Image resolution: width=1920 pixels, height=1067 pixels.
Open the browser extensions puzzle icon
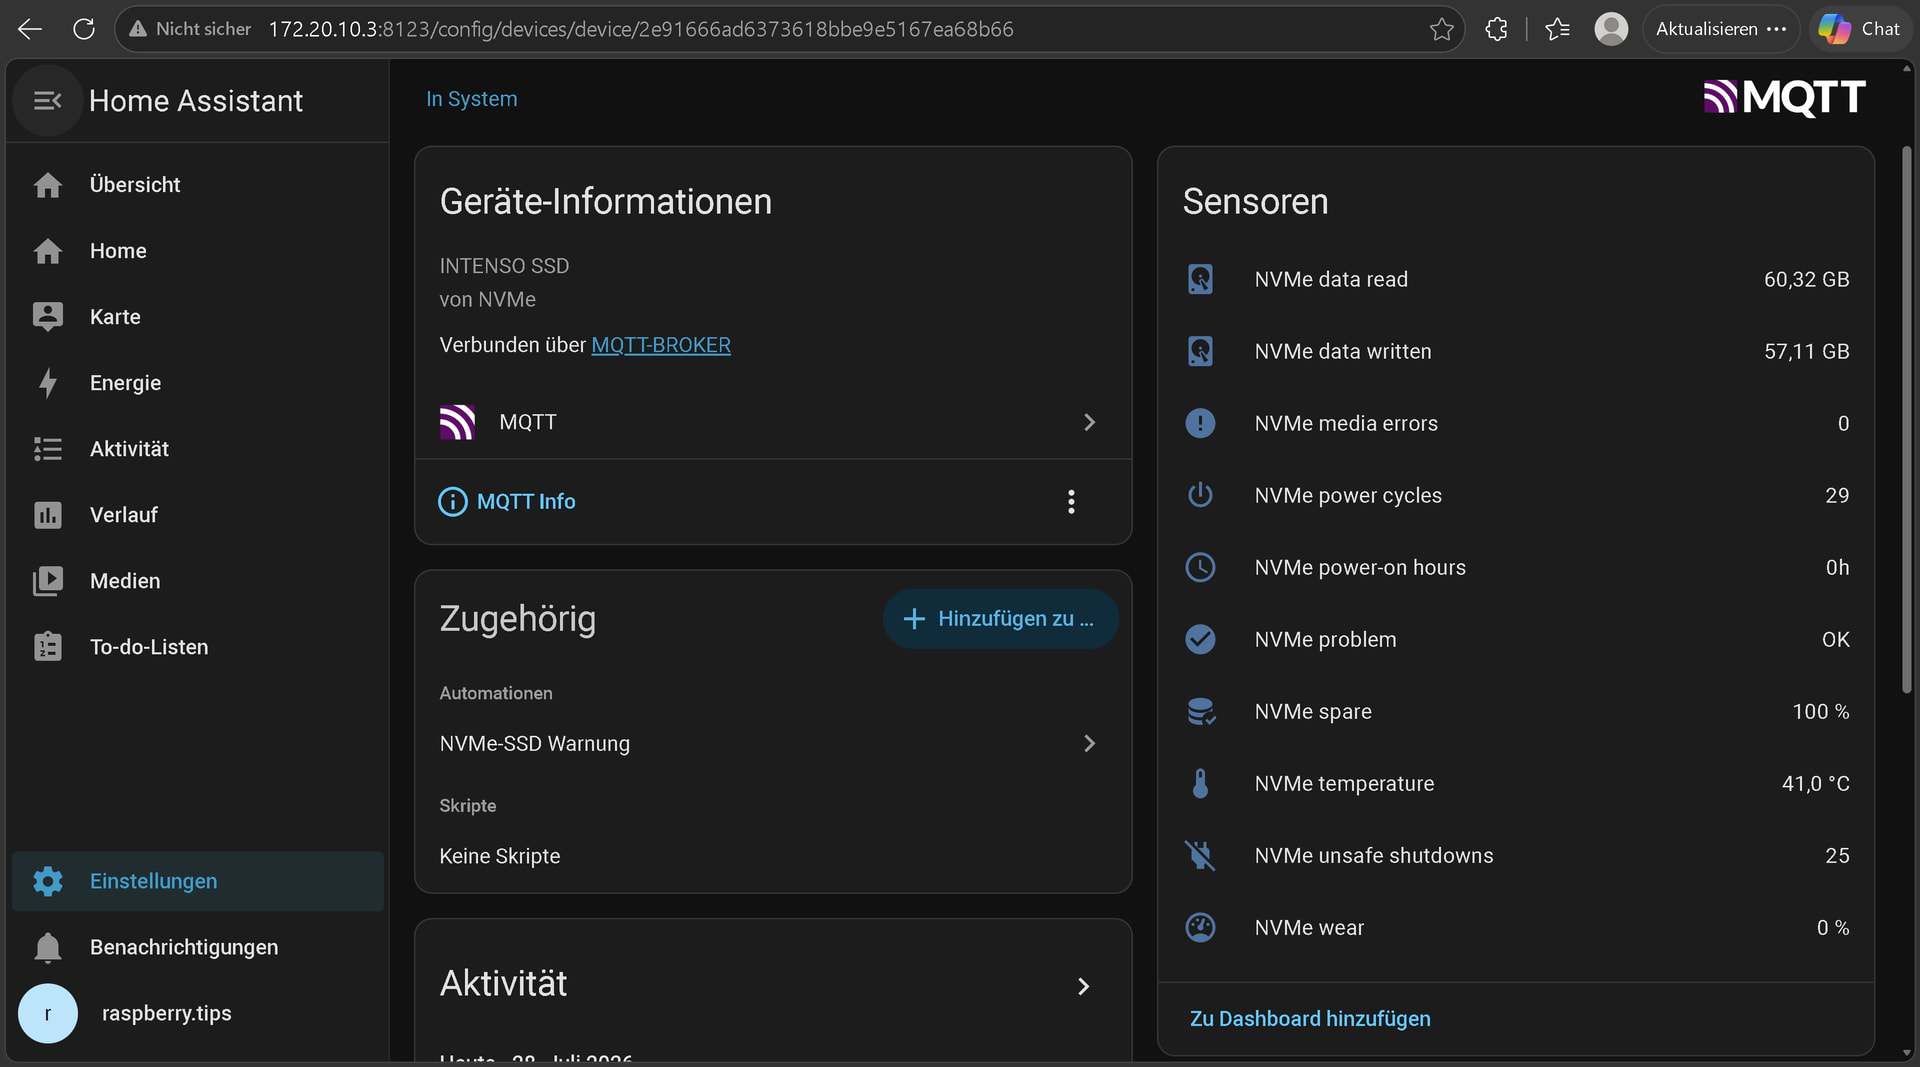point(1496,29)
